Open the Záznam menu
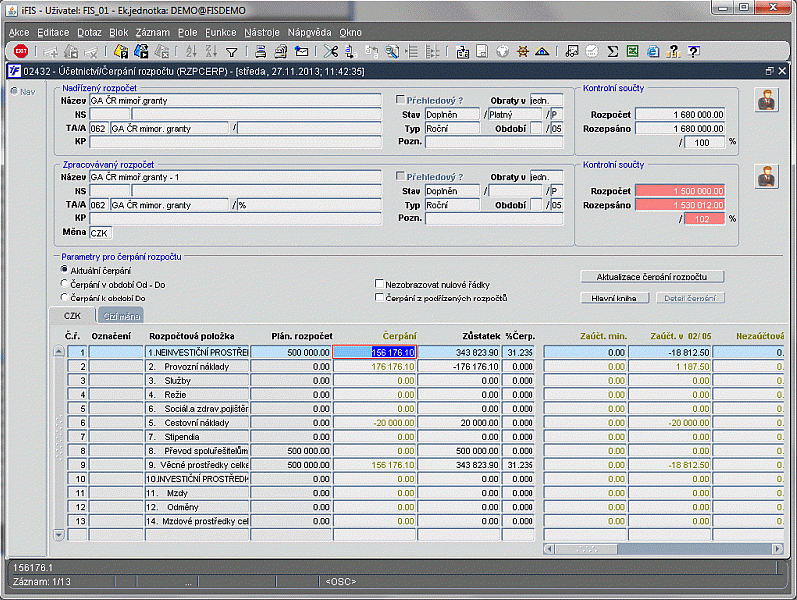 click(x=152, y=32)
